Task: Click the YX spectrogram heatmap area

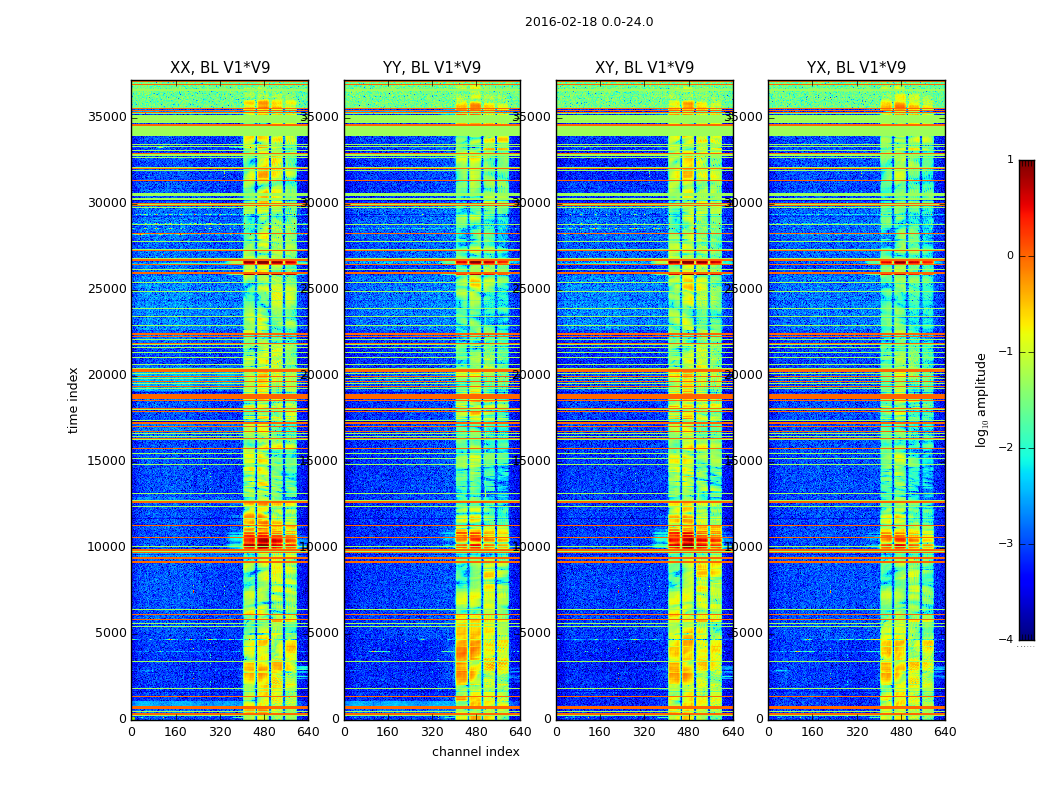Action: tap(856, 400)
